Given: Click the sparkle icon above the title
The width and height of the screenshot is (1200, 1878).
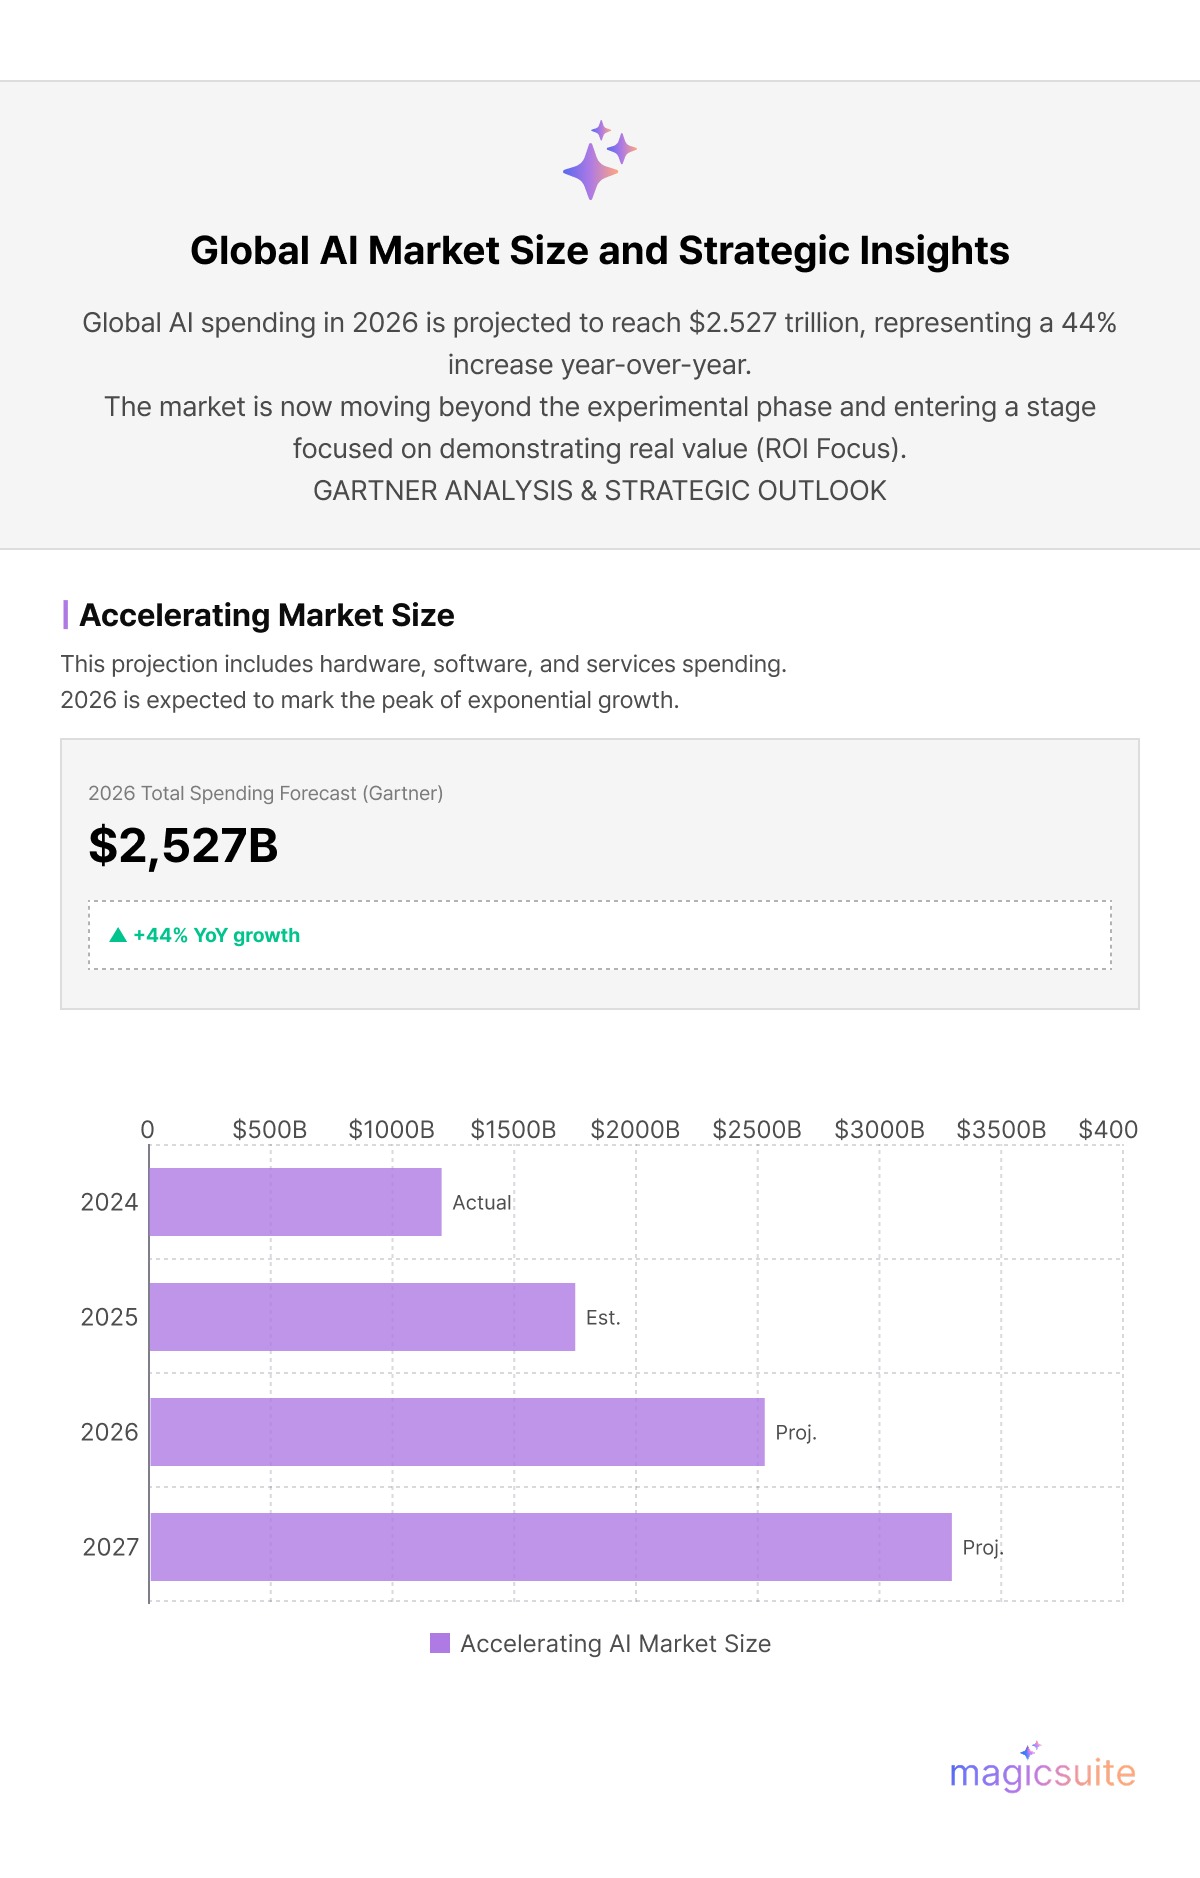Looking at the screenshot, I should click(x=599, y=160).
